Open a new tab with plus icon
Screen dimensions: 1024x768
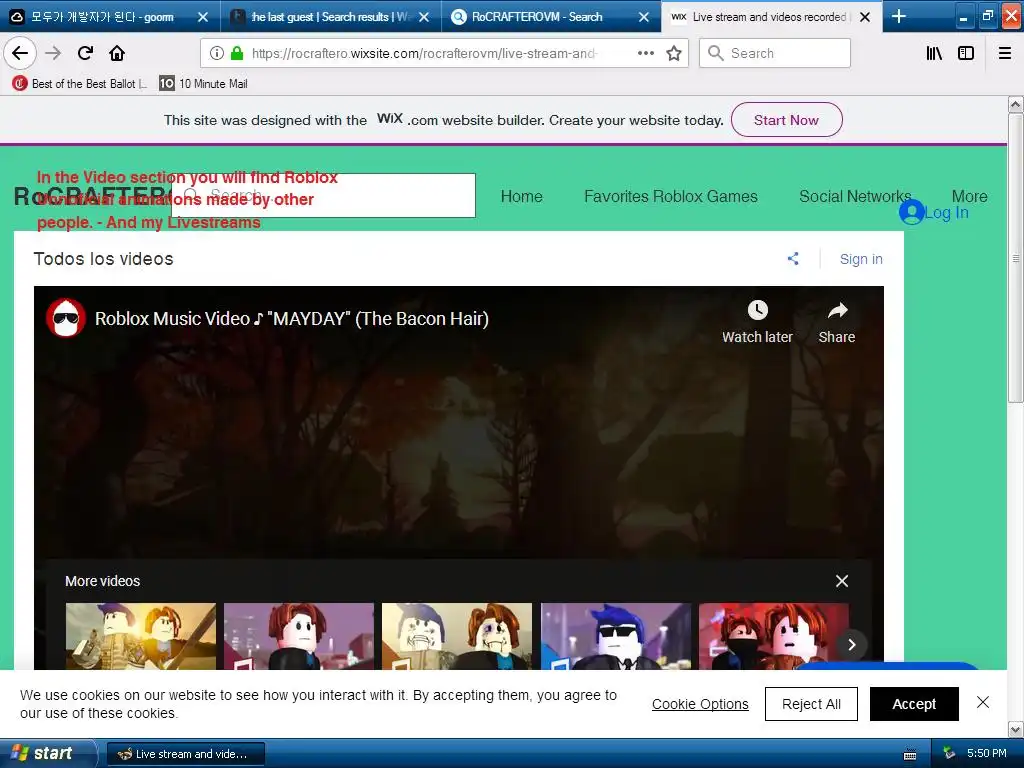tap(899, 16)
